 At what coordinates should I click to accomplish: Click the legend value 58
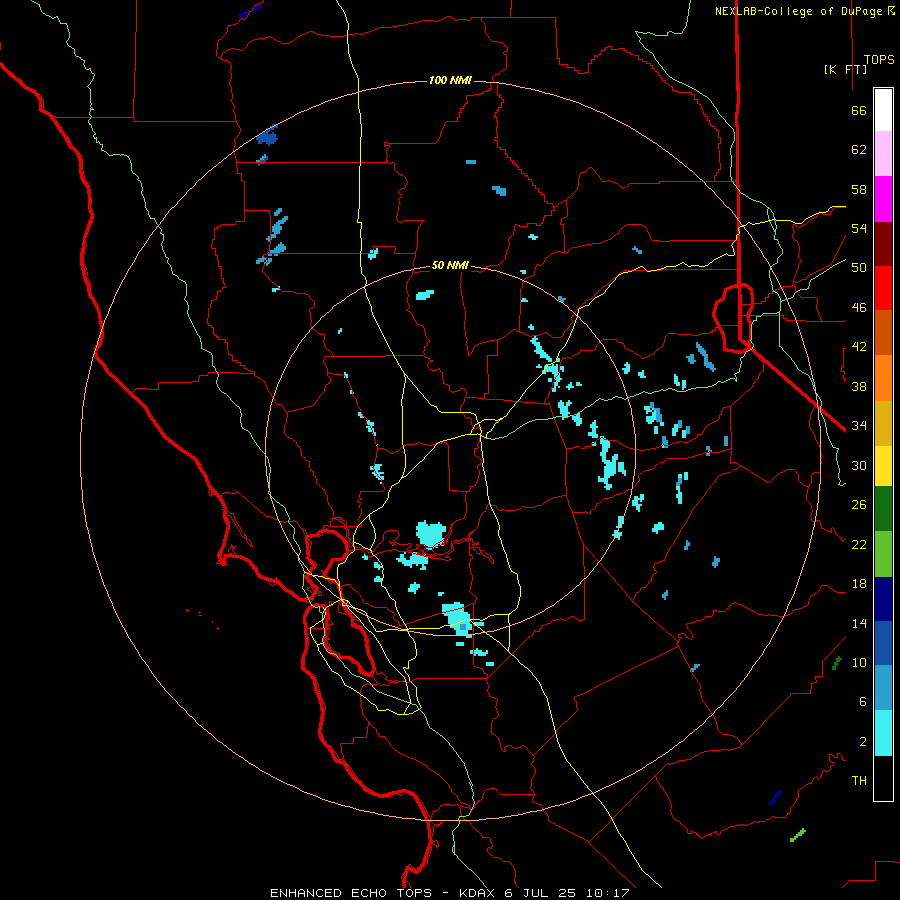(859, 189)
